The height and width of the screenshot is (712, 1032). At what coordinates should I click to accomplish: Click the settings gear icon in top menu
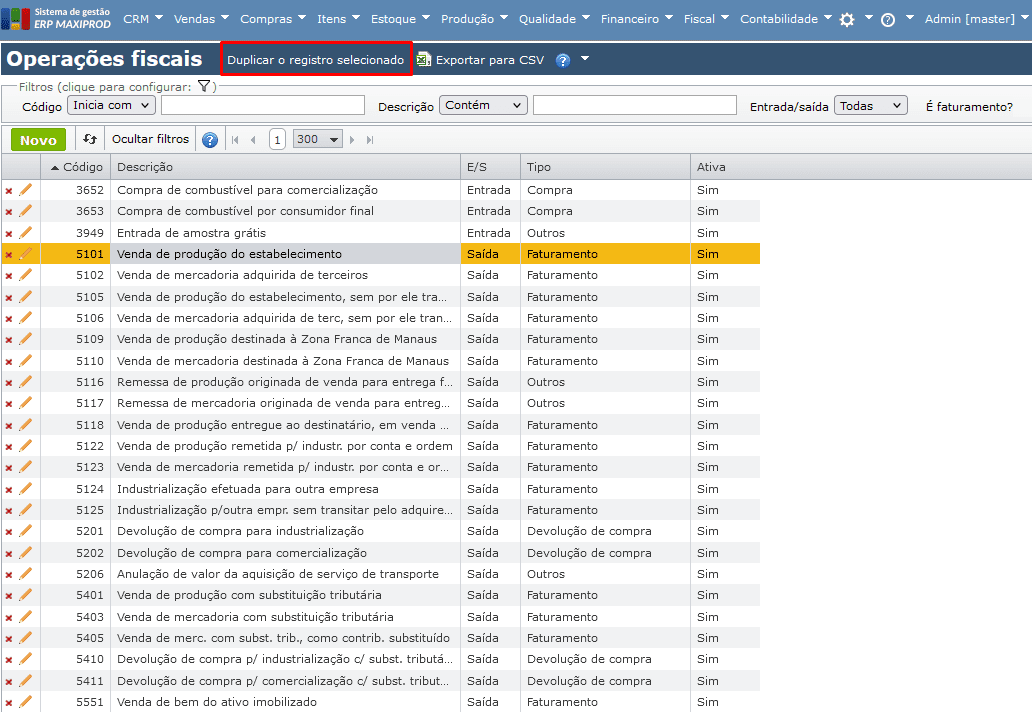847,19
